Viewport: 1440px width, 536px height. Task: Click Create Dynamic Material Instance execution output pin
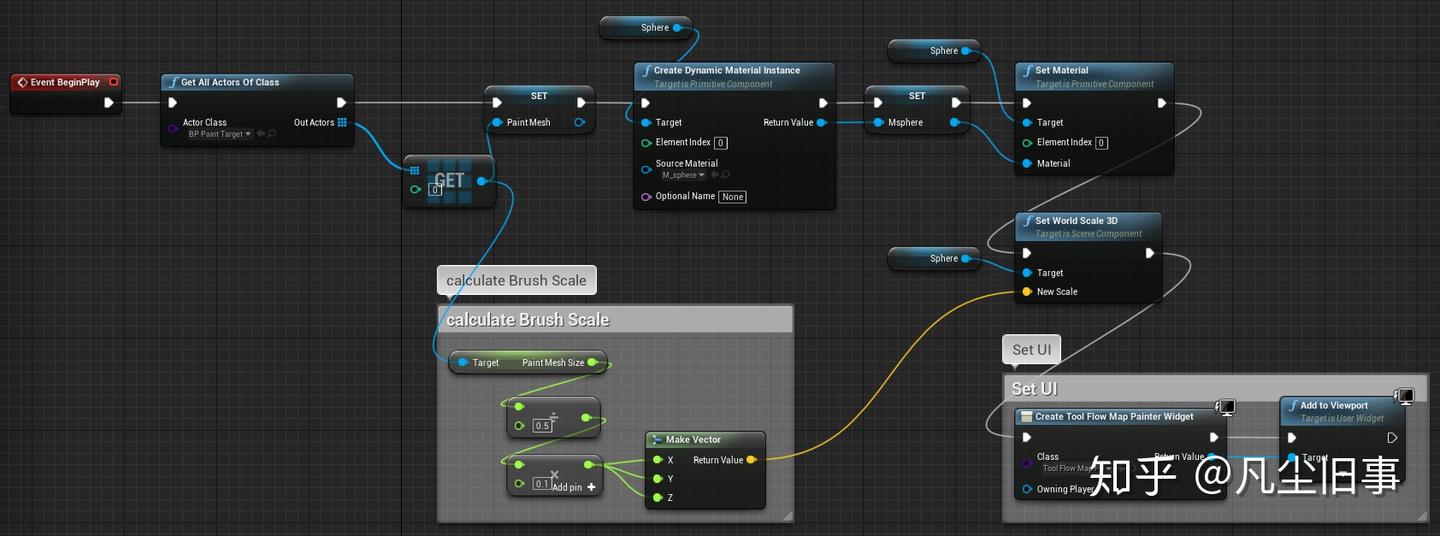(823, 102)
